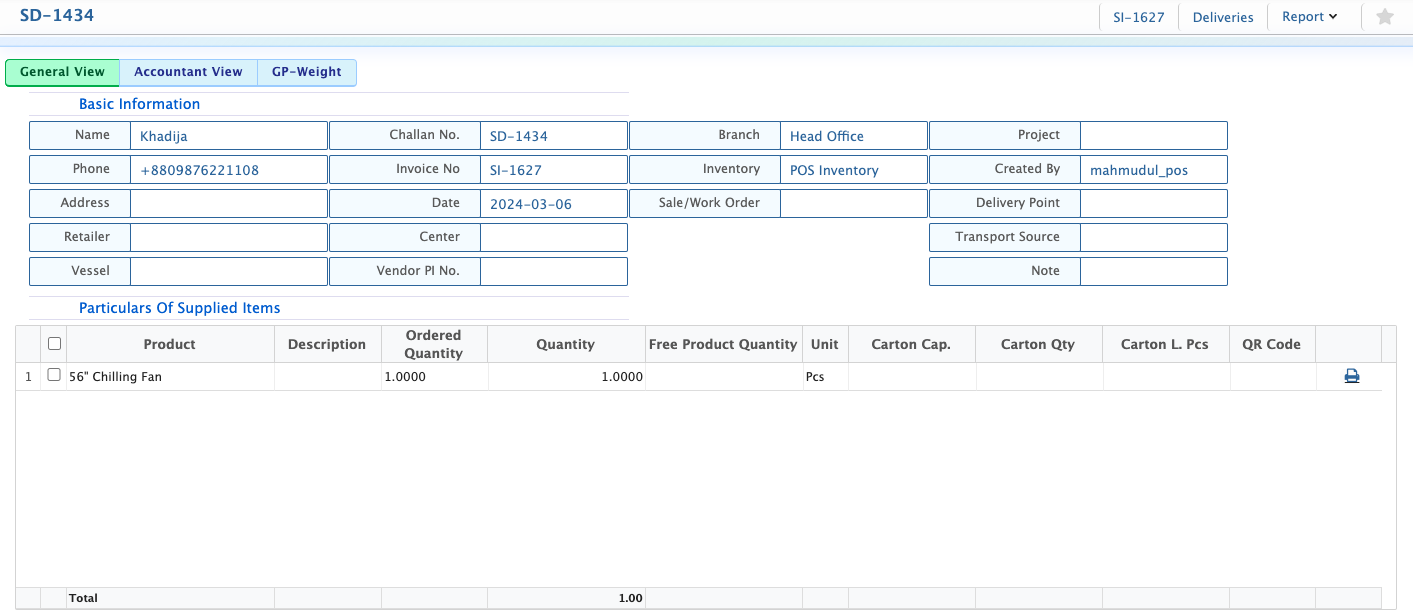The height and width of the screenshot is (615, 1413).
Task: Click the Ordered Quantity column header
Action: pyautogui.click(x=433, y=344)
